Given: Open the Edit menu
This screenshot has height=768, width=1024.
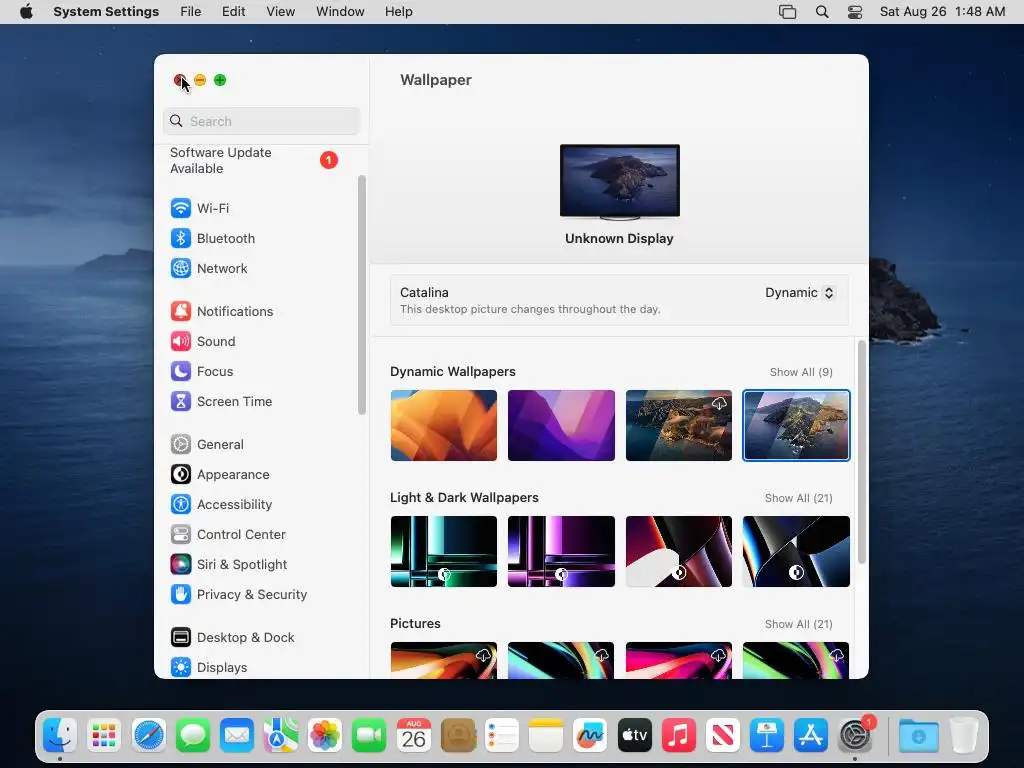Looking at the screenshot, I should [234, 12].
